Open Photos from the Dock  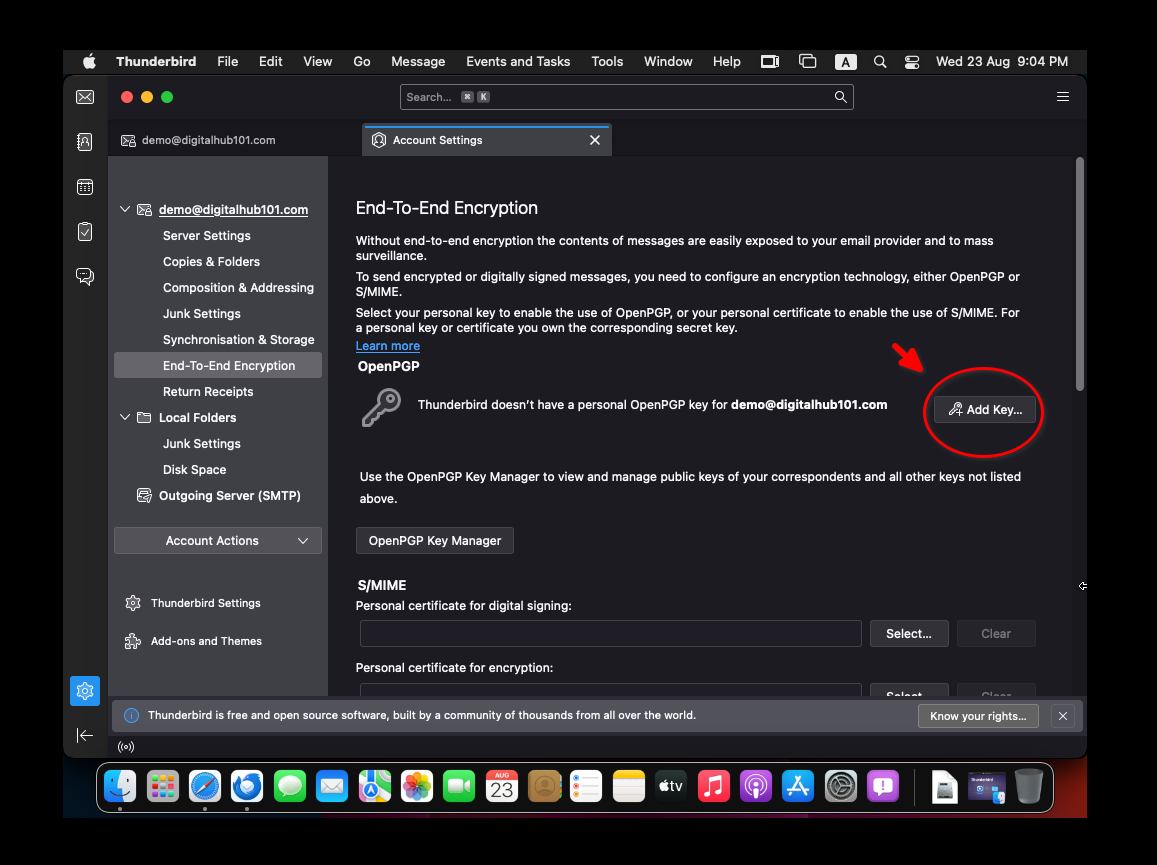(x=417, y=786)
